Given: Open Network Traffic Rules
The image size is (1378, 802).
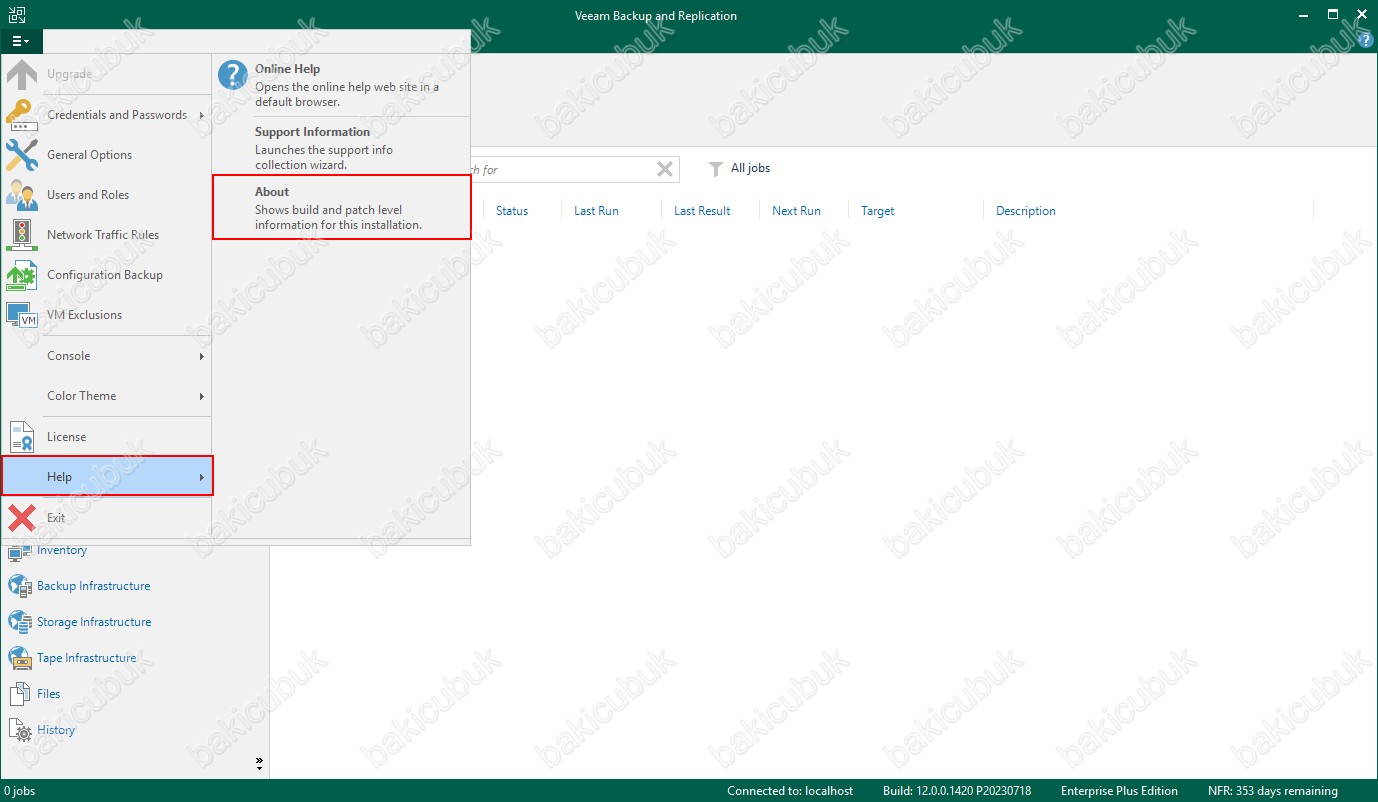Looking at the screenshot, I should pos(107,235).
